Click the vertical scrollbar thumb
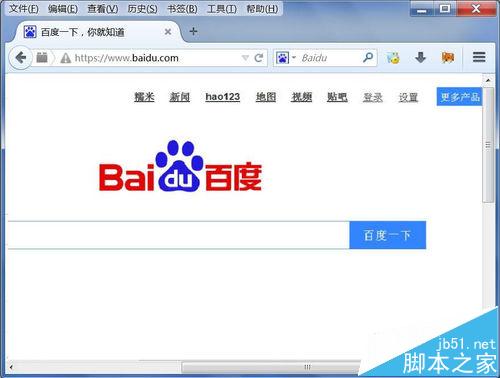The width and height of the screenshot is (500, 378). pos(488,145)
